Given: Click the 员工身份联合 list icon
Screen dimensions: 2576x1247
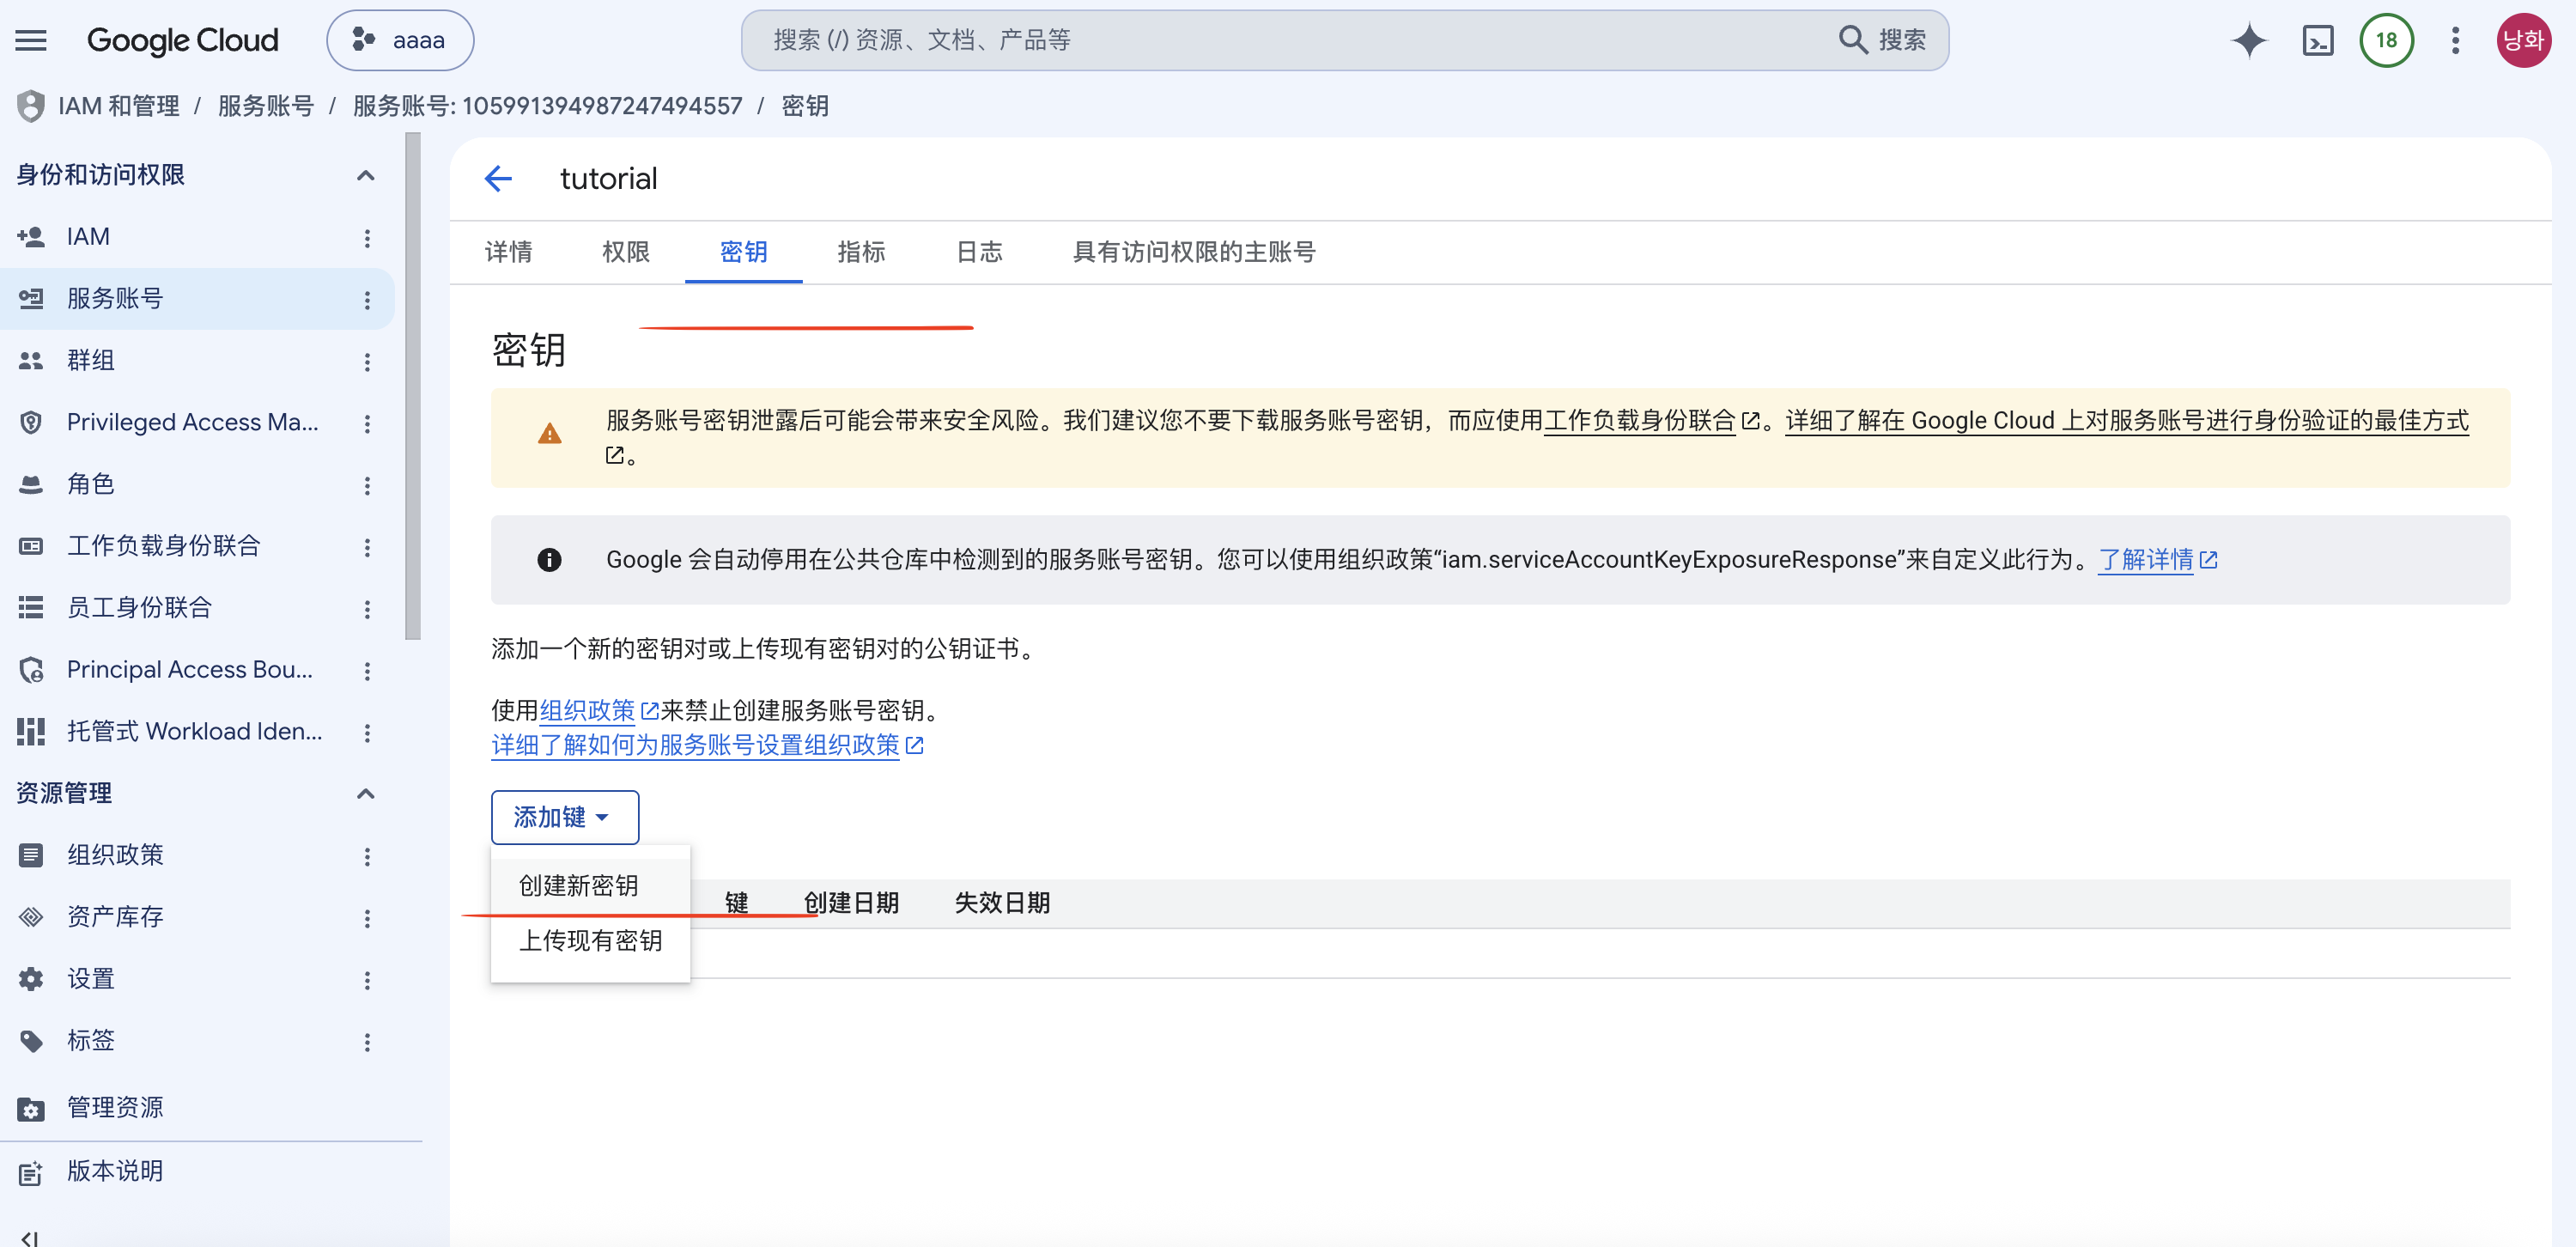Looking at the screenshot, I should [31, 608].
